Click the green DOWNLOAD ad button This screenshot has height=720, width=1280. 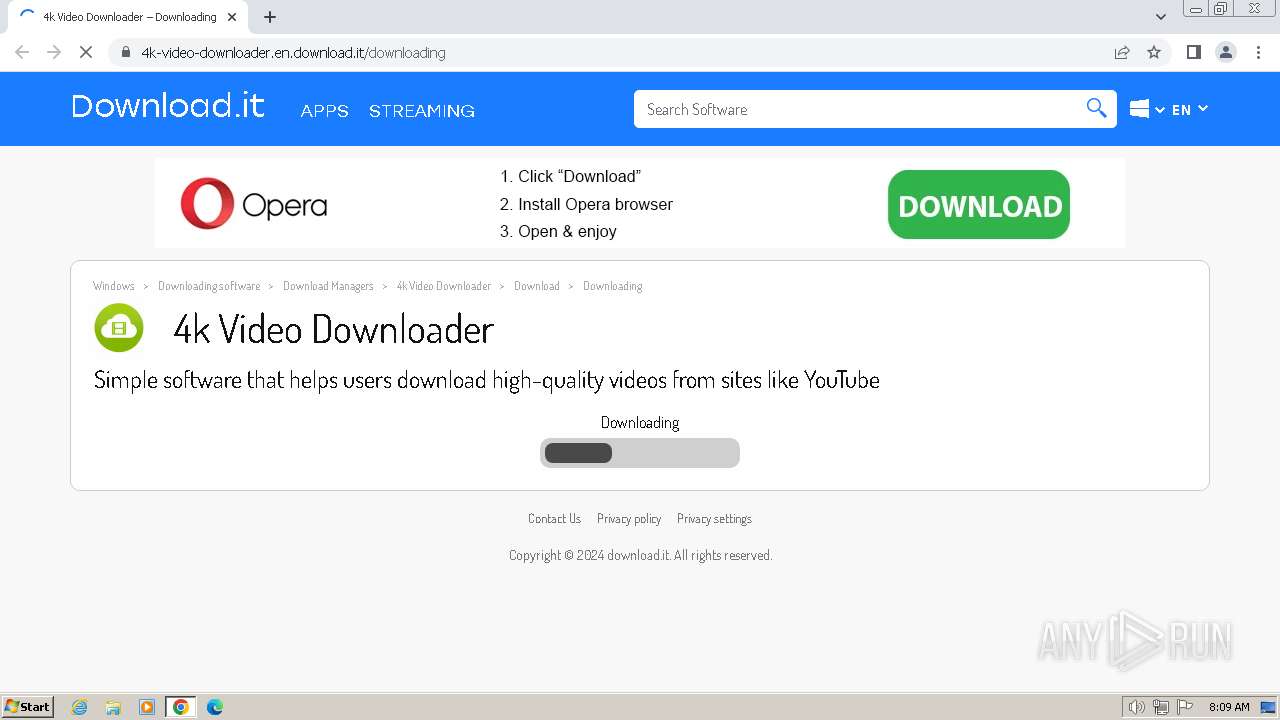pyautogui.click(x=979, y=205)
